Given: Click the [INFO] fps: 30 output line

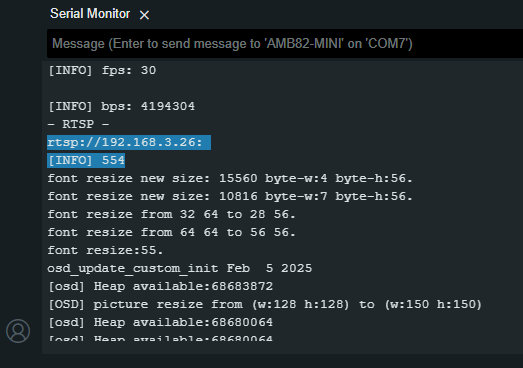Looking at the screenshot, I should [102, 70].
